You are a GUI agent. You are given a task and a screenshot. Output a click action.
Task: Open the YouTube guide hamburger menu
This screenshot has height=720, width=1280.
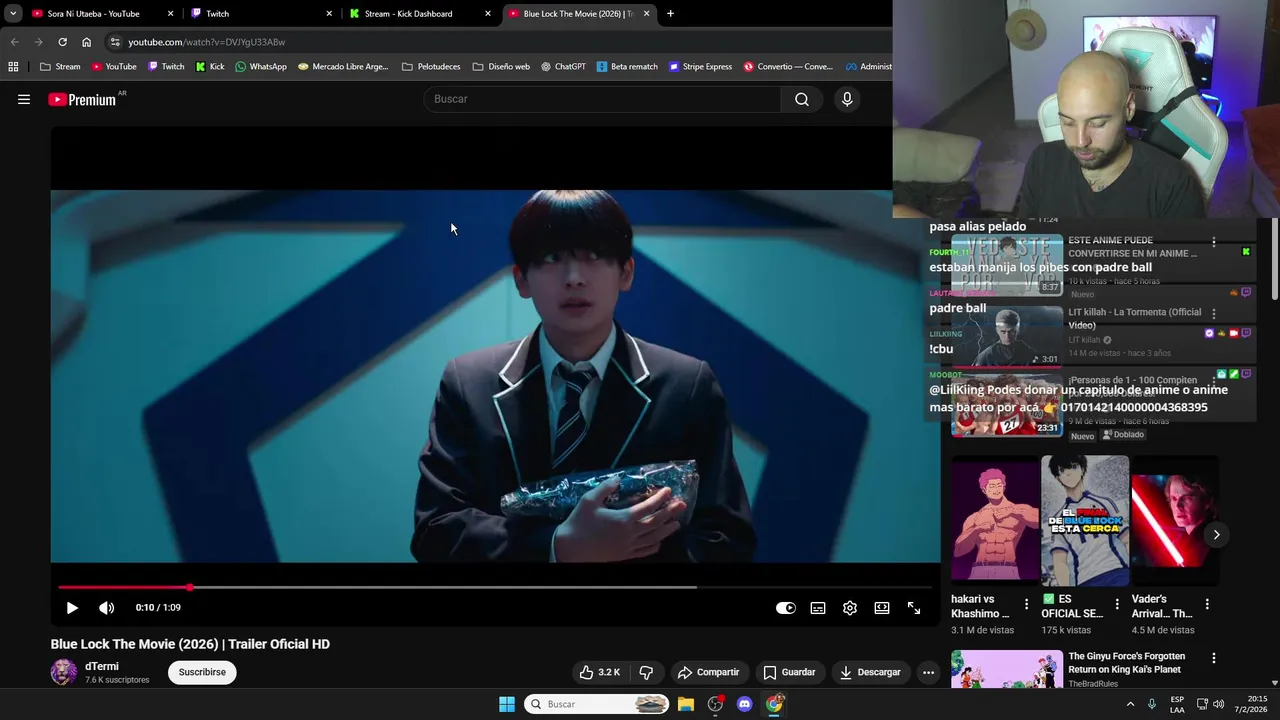pyautogui.click(x=24, y=99)
